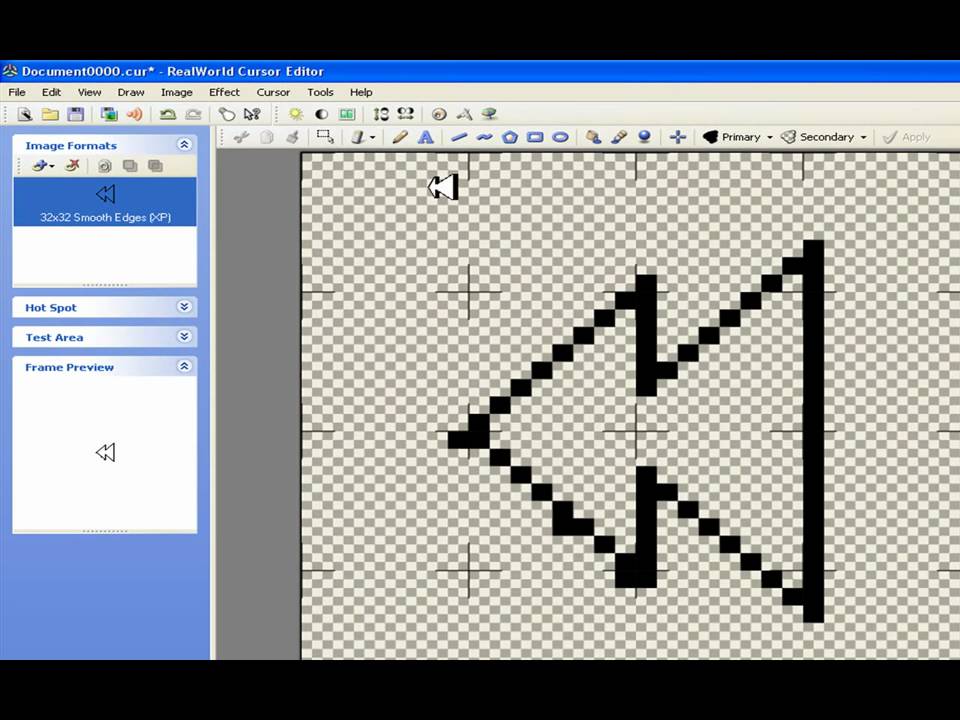This screenshot has height=720, width=960.
Task: Select the Polygon tool
Action: tap(510, 137)
